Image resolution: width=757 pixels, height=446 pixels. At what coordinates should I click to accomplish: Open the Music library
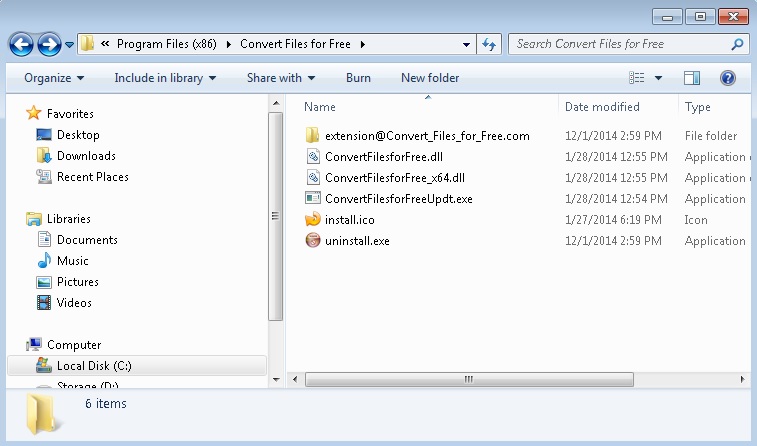[72, 261]
